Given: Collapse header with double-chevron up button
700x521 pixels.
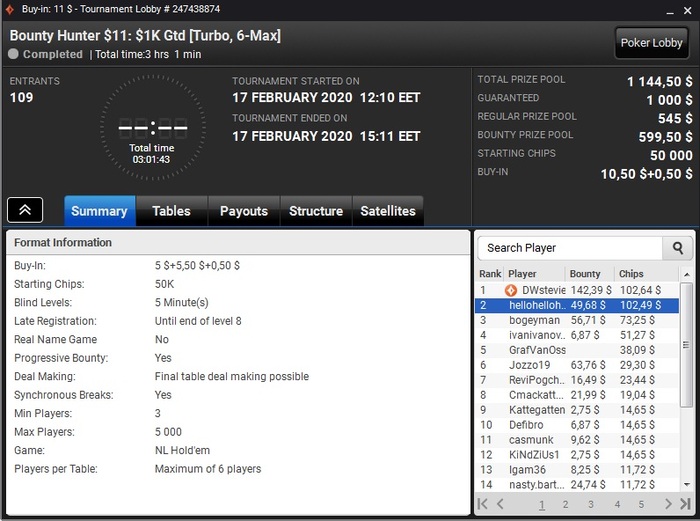Looking at the screenshot, I should 25,210.
